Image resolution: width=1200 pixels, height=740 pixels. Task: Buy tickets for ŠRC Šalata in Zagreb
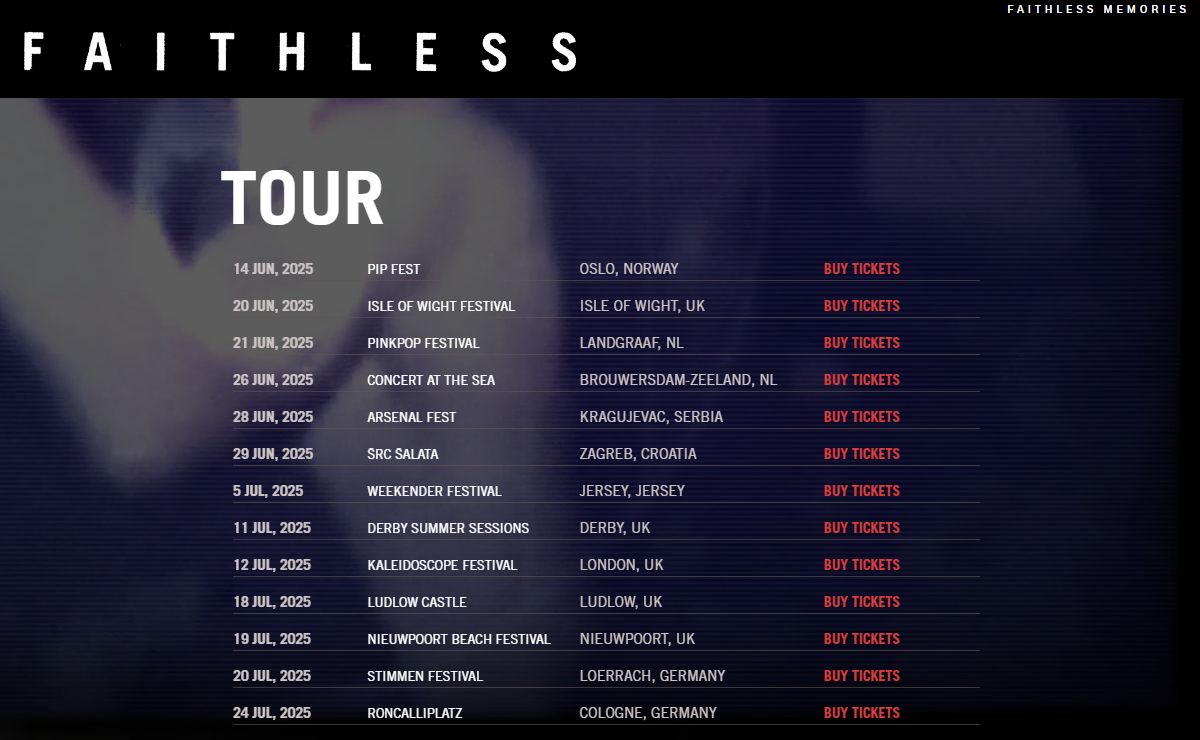(x=862, y=454)
